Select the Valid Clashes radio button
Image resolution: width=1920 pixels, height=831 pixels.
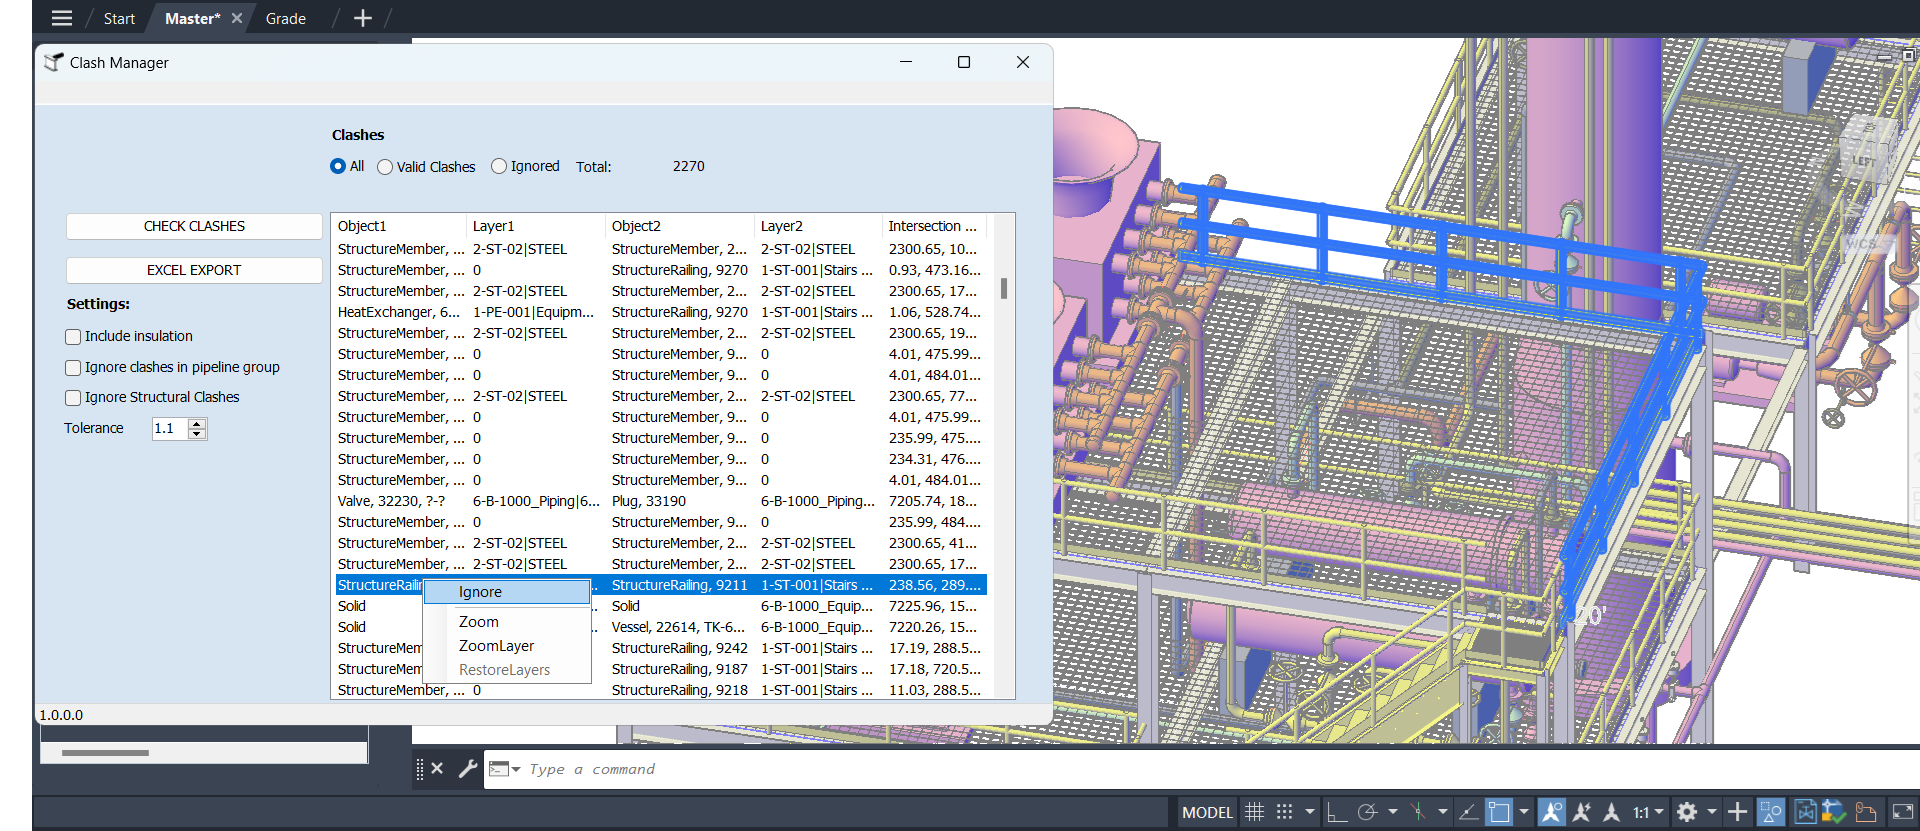click(385, 167)
